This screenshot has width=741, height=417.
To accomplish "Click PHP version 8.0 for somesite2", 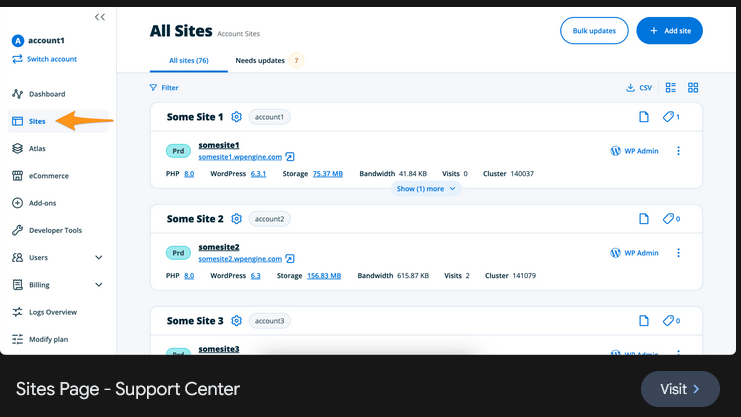I will coord(189,276).
